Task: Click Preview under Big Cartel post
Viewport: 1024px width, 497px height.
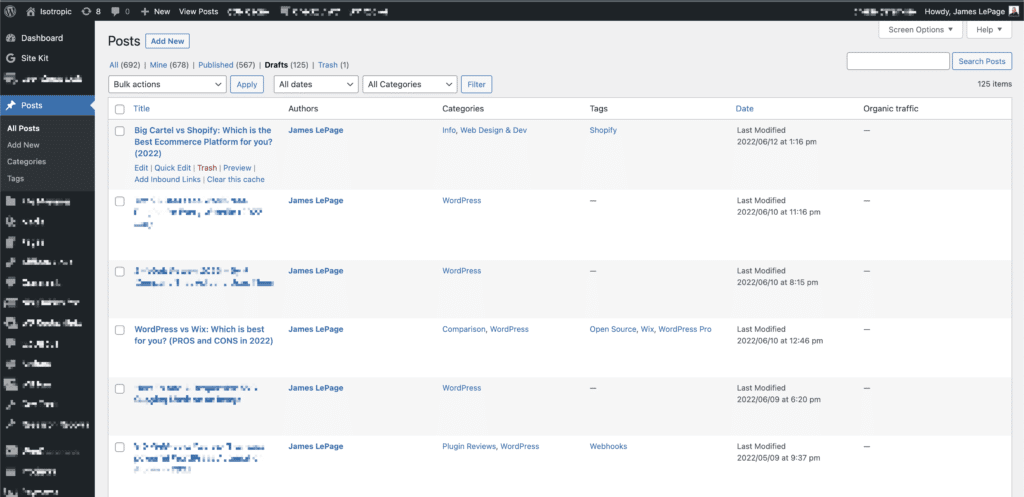Action: click(x=237, y=168)
